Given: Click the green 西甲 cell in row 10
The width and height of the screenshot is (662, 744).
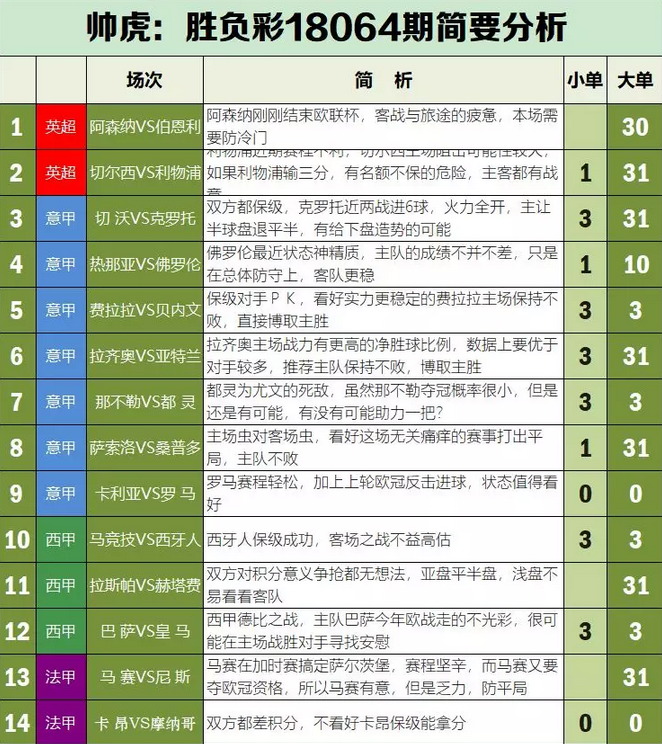Looking at the screenshot, I should pos(61,539).
